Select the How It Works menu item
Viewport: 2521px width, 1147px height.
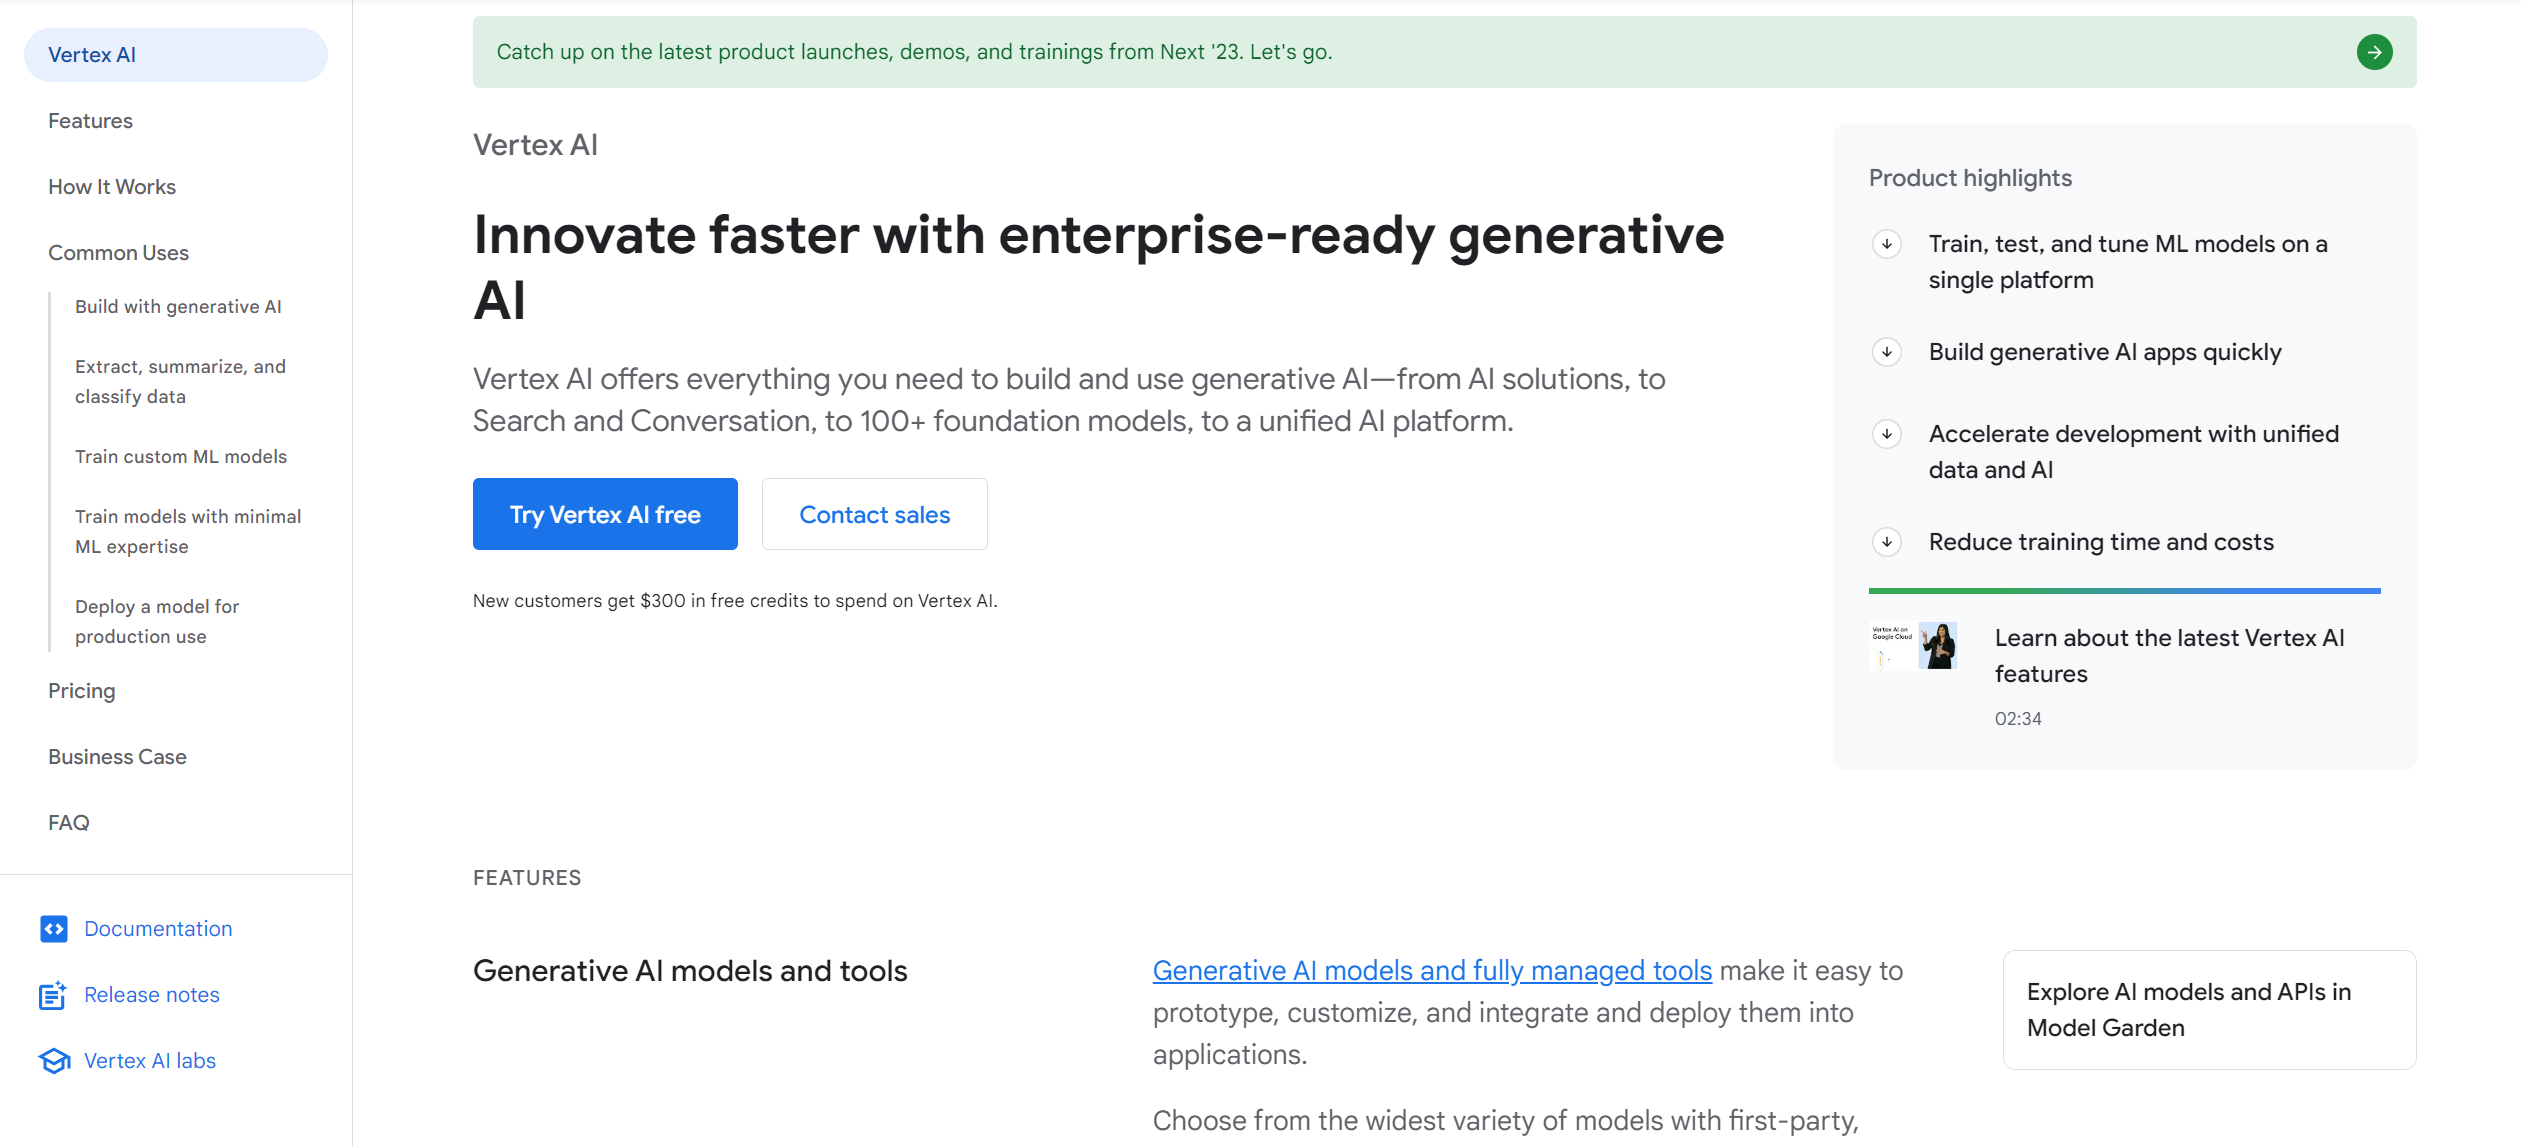[x=113, y=185]
